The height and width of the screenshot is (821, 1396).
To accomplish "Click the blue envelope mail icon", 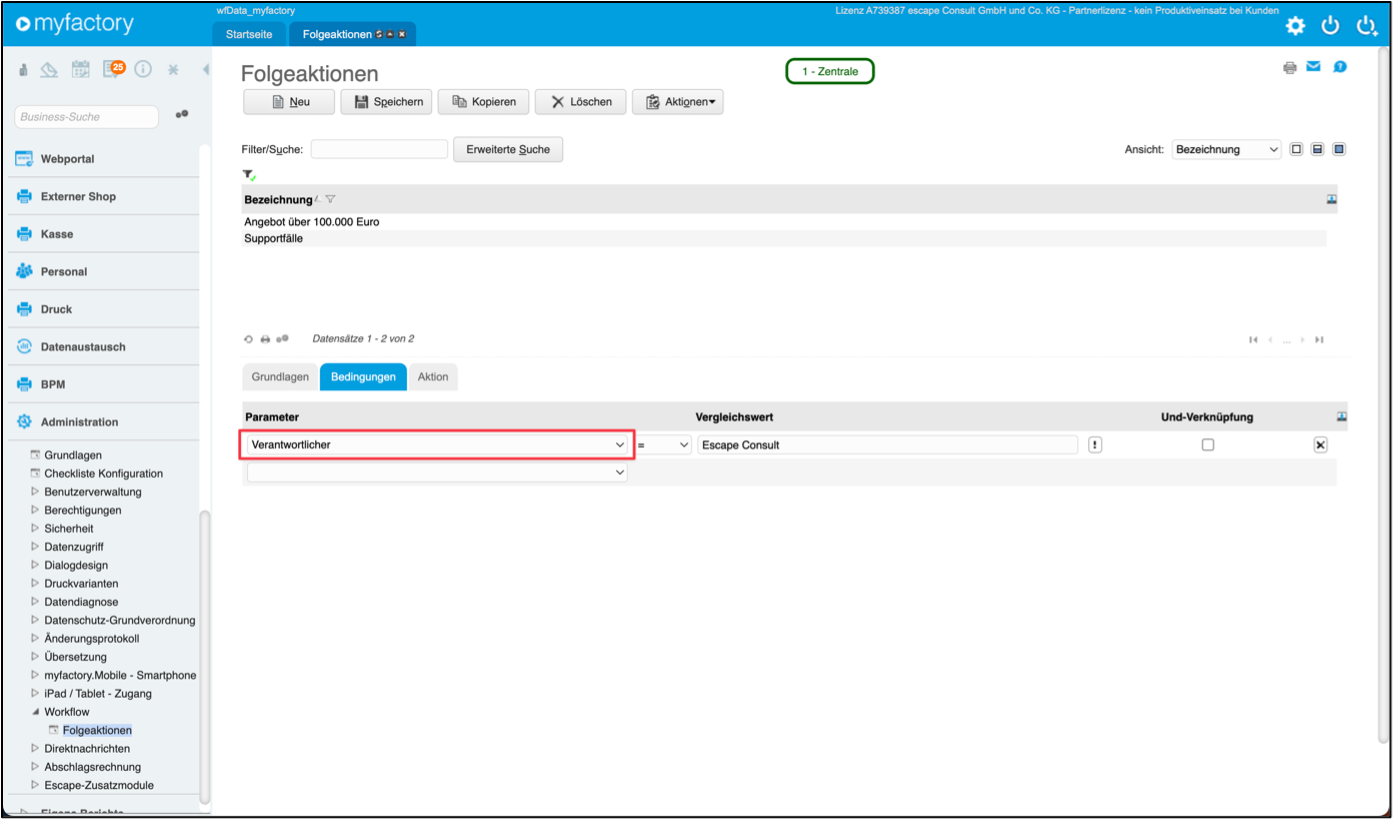I will (1314, 67).
